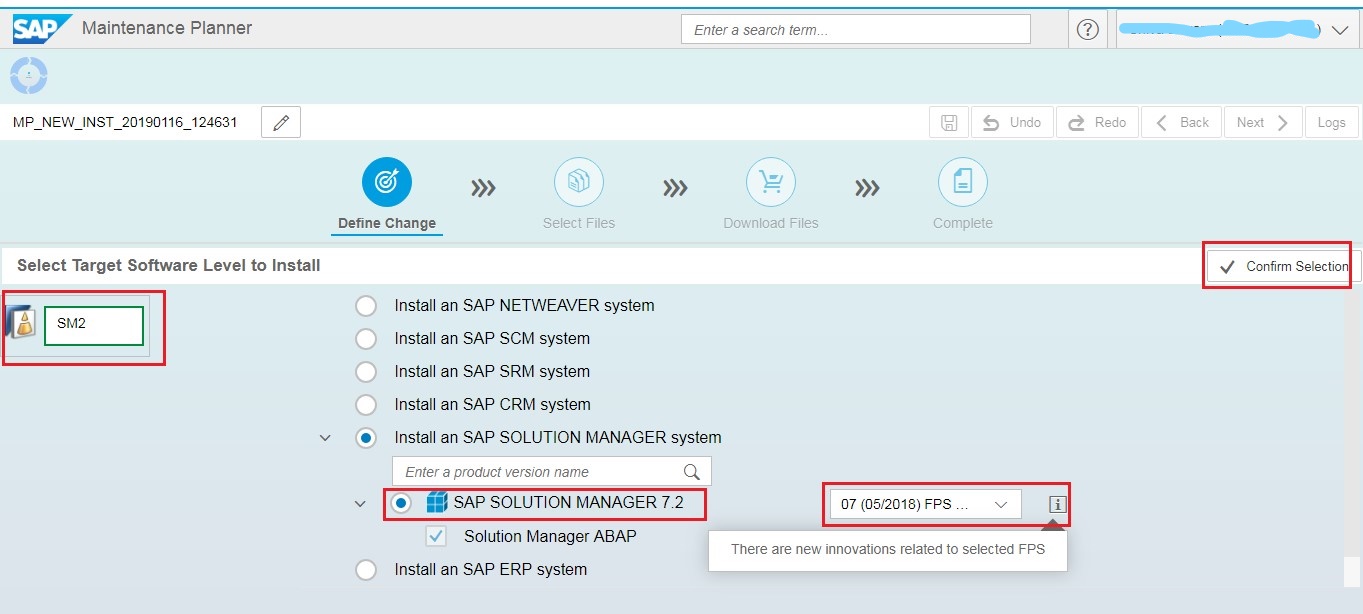Uncheck the Solution Manager ABAP checkbox

click(x=435, y=536)
